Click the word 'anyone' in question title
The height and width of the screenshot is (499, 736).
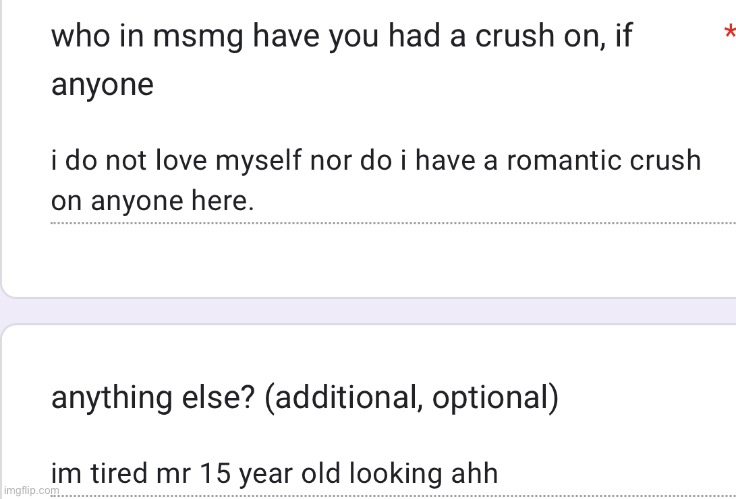102,85
